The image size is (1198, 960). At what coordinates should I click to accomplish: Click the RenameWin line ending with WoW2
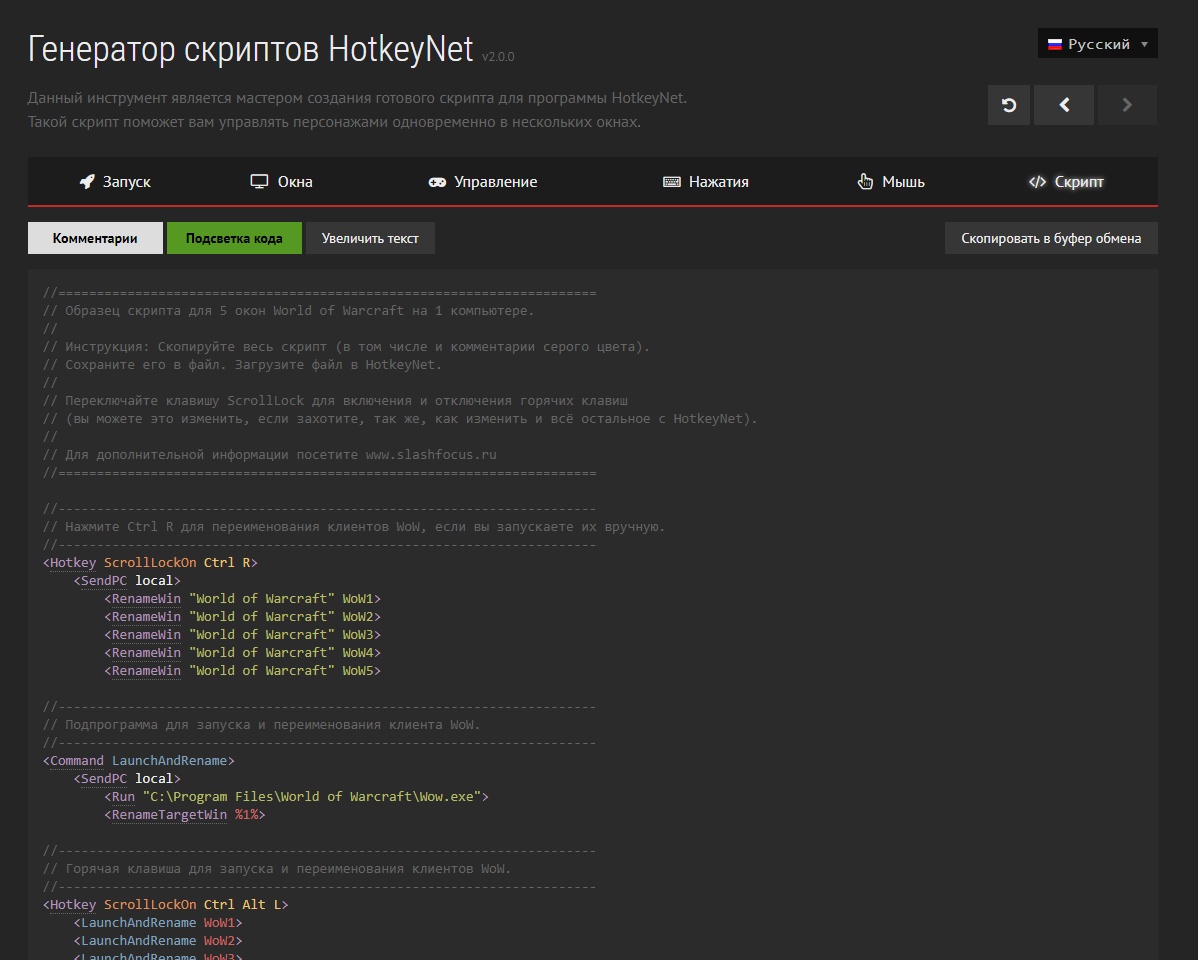[x=242, y=617]
